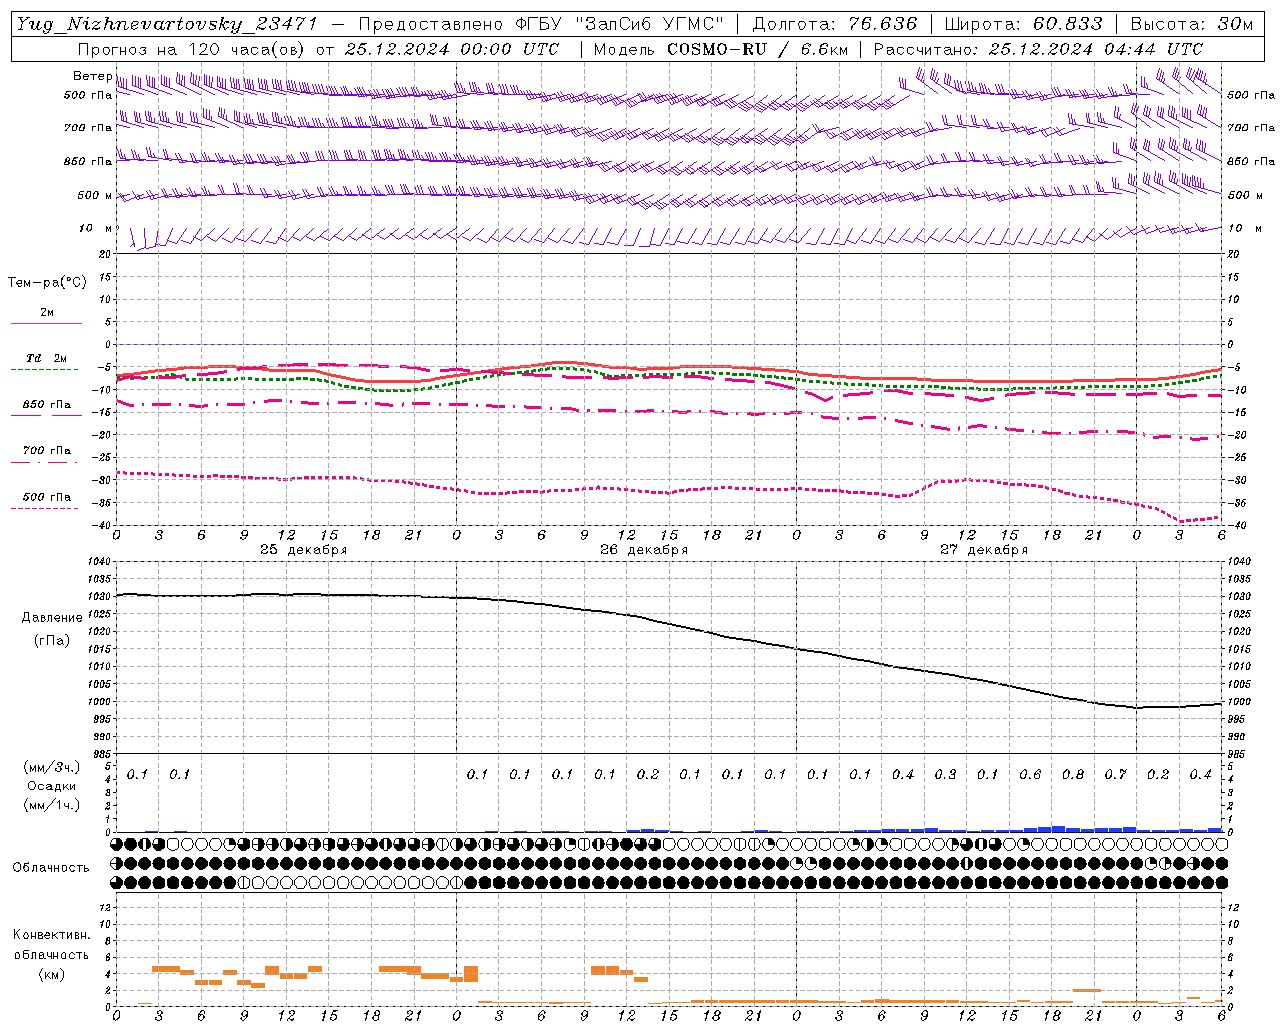Click 'Прогноз на 120 часа(ов)' forecast header
The height and width of the screenshot is (1024, 1280).
click(192, 49)
